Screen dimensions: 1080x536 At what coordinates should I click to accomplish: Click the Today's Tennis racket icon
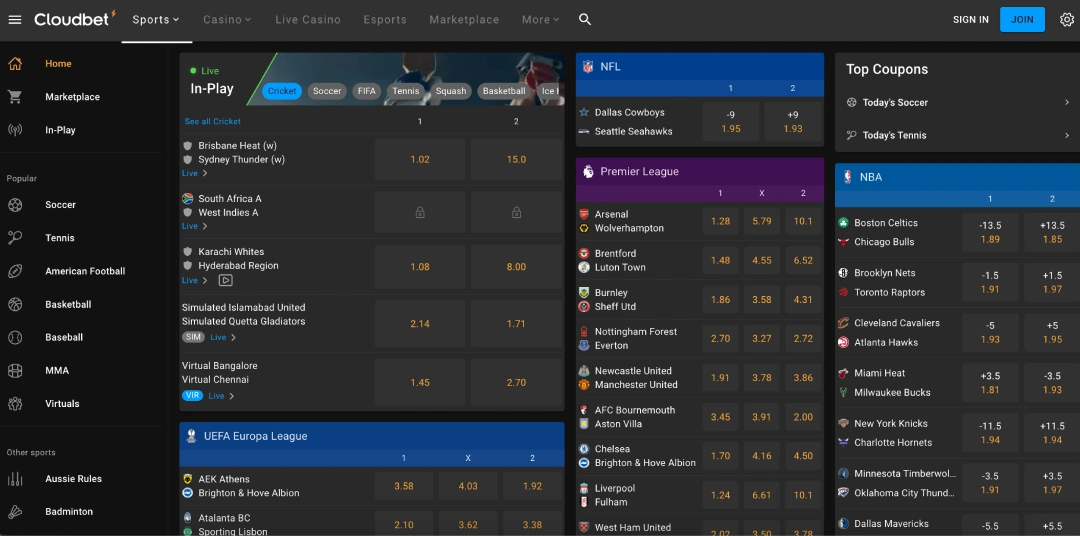coord(851,136)
